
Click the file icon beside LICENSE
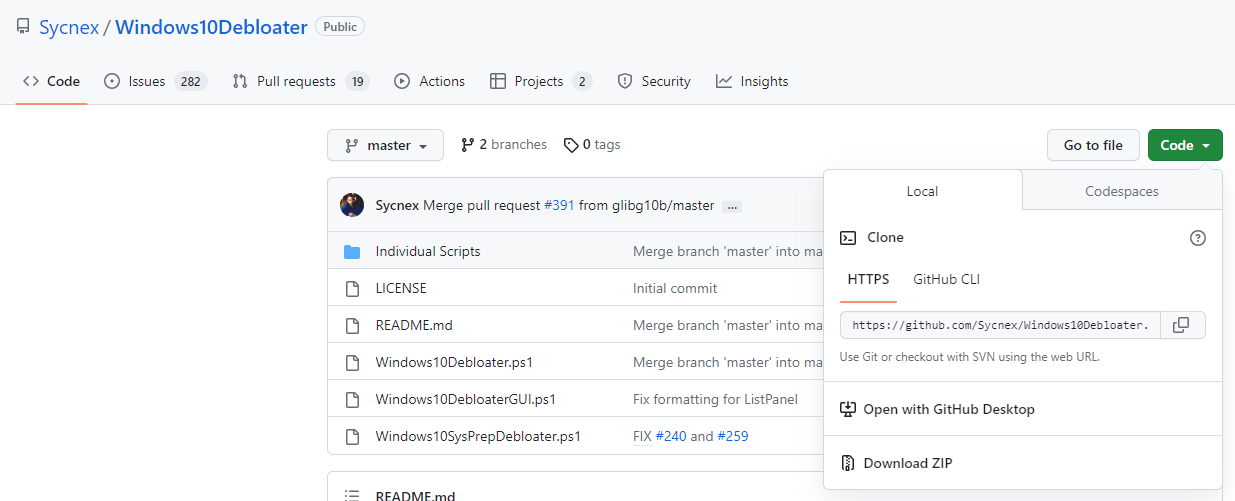(x=352, y=288)
